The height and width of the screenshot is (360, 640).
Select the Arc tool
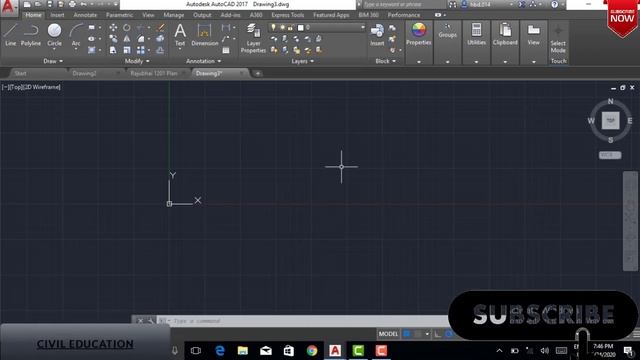pyautogui.click(x=76, y=34)
